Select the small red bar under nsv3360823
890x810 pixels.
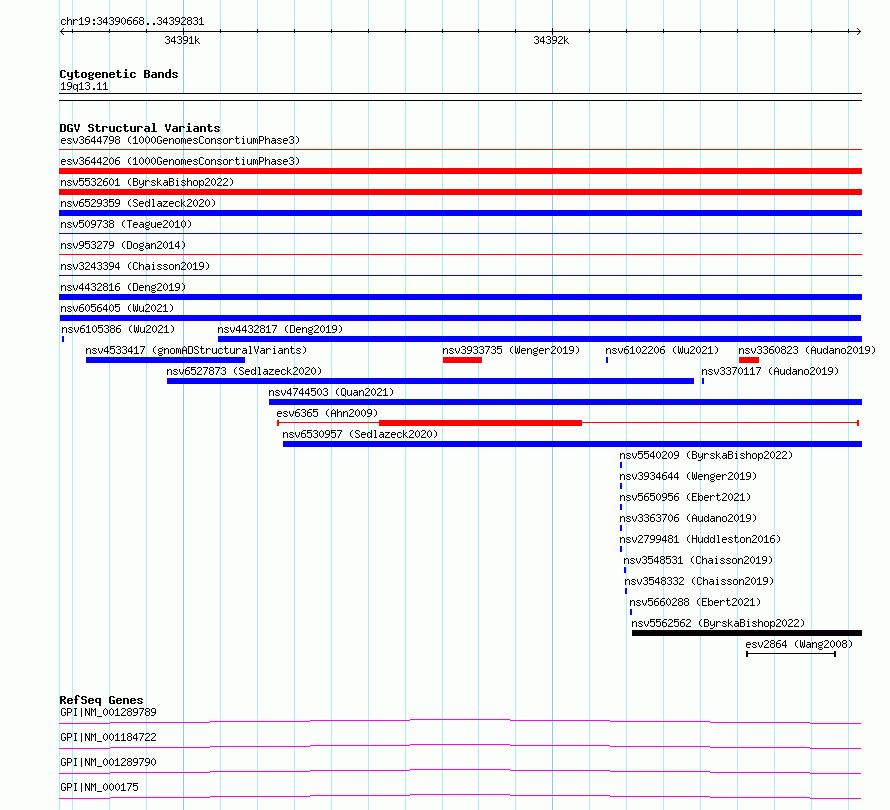[749, 360]
